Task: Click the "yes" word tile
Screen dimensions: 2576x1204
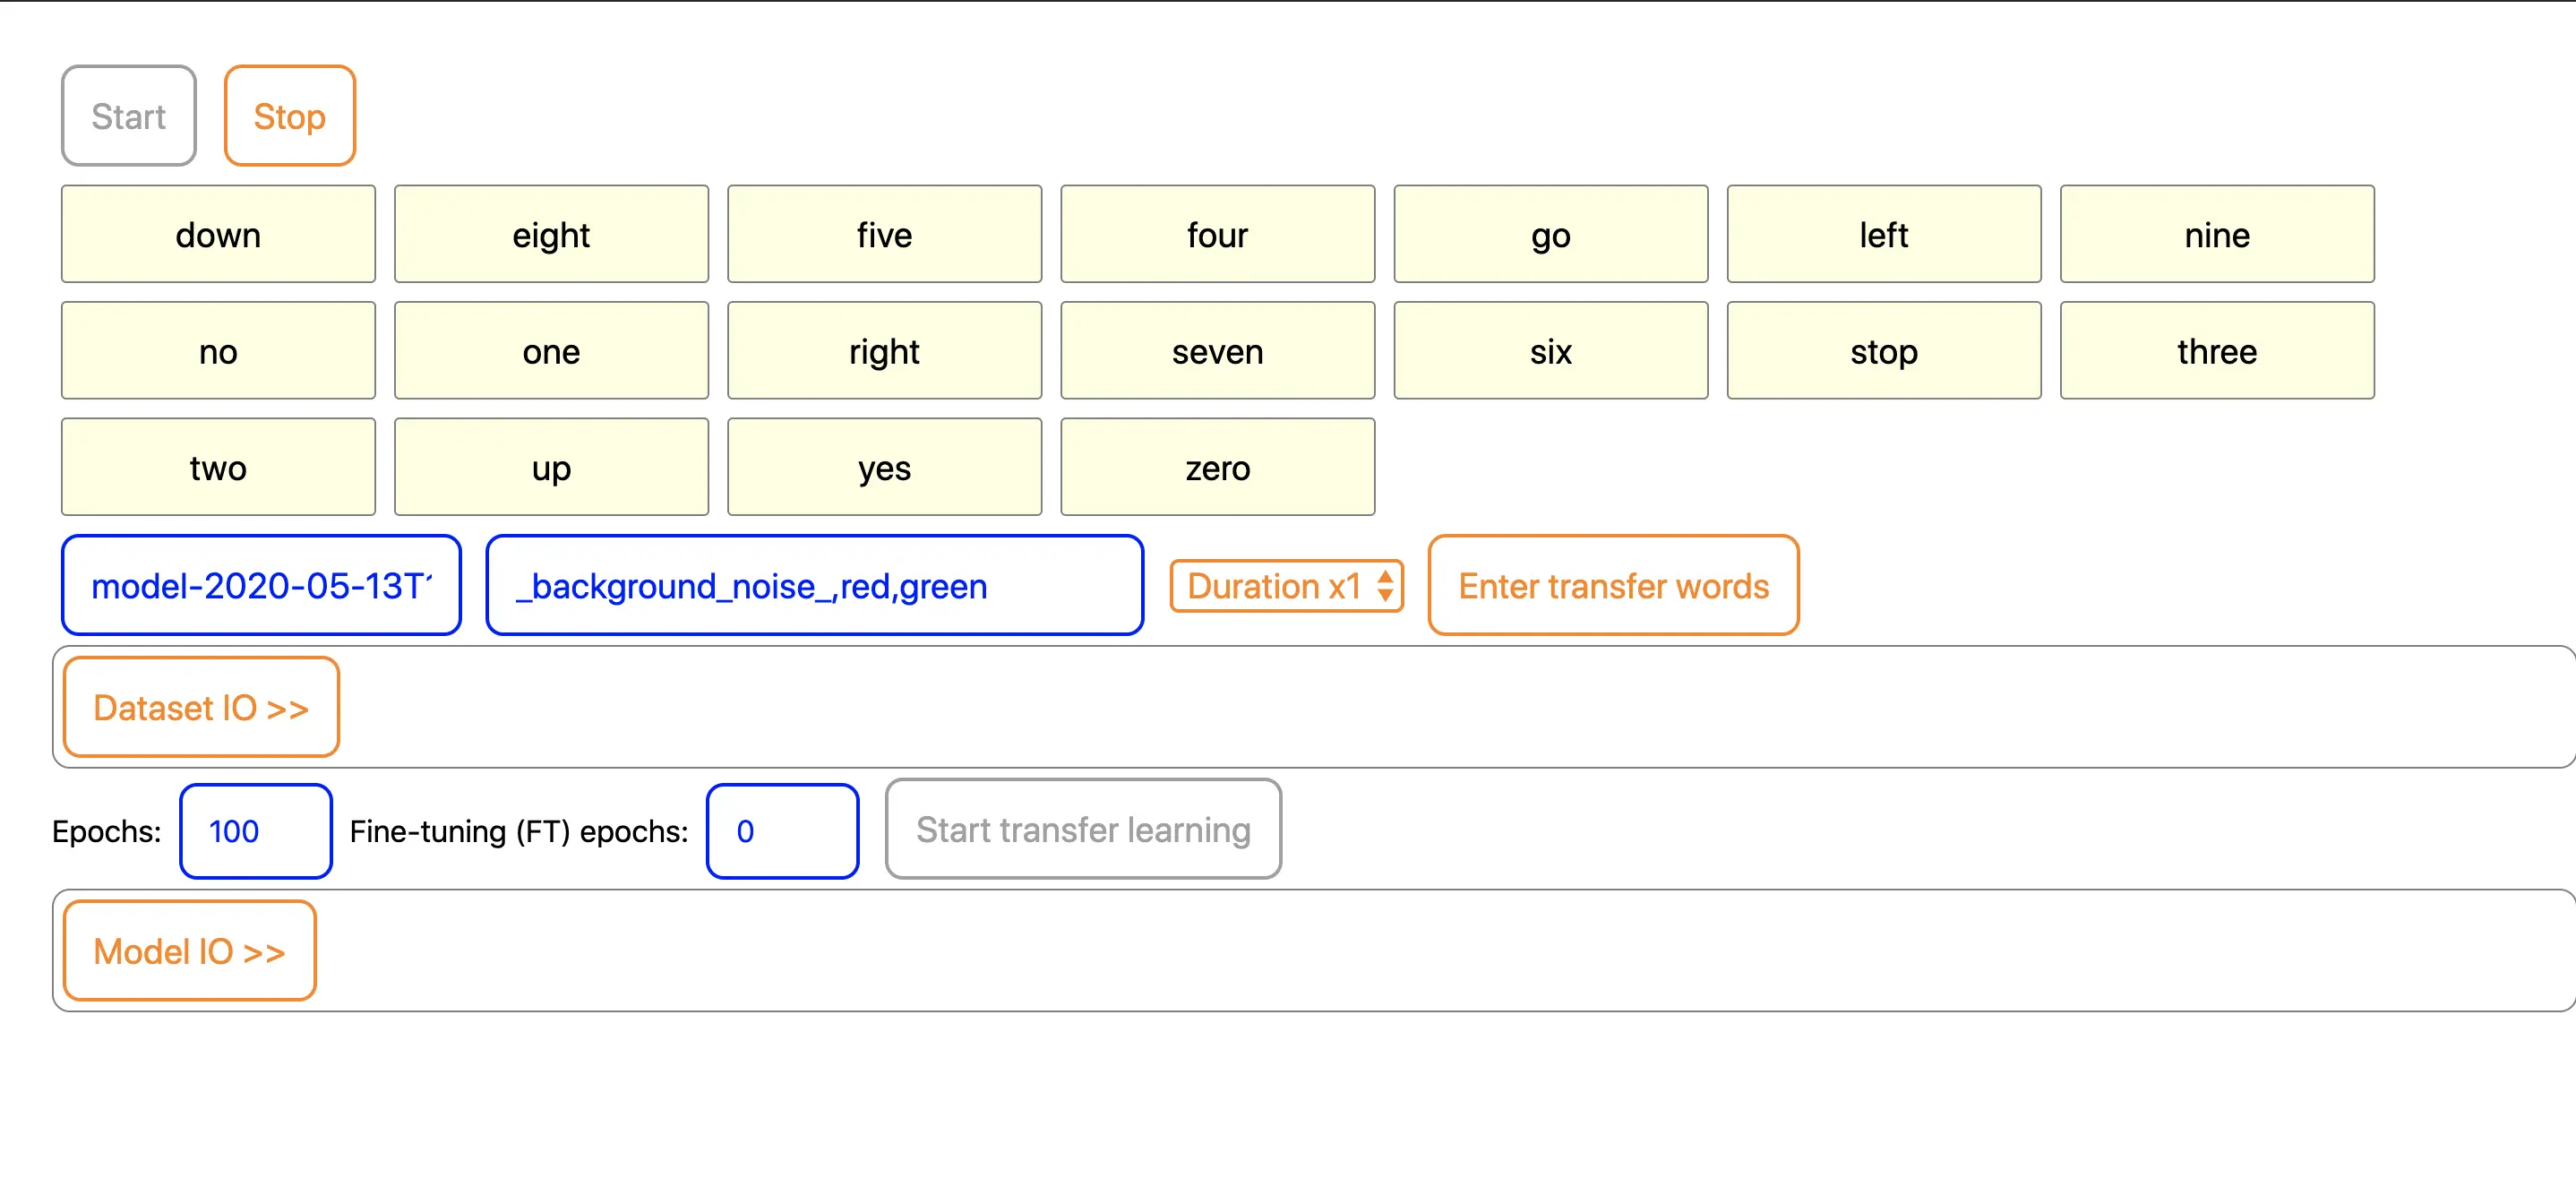Action: 884,468
